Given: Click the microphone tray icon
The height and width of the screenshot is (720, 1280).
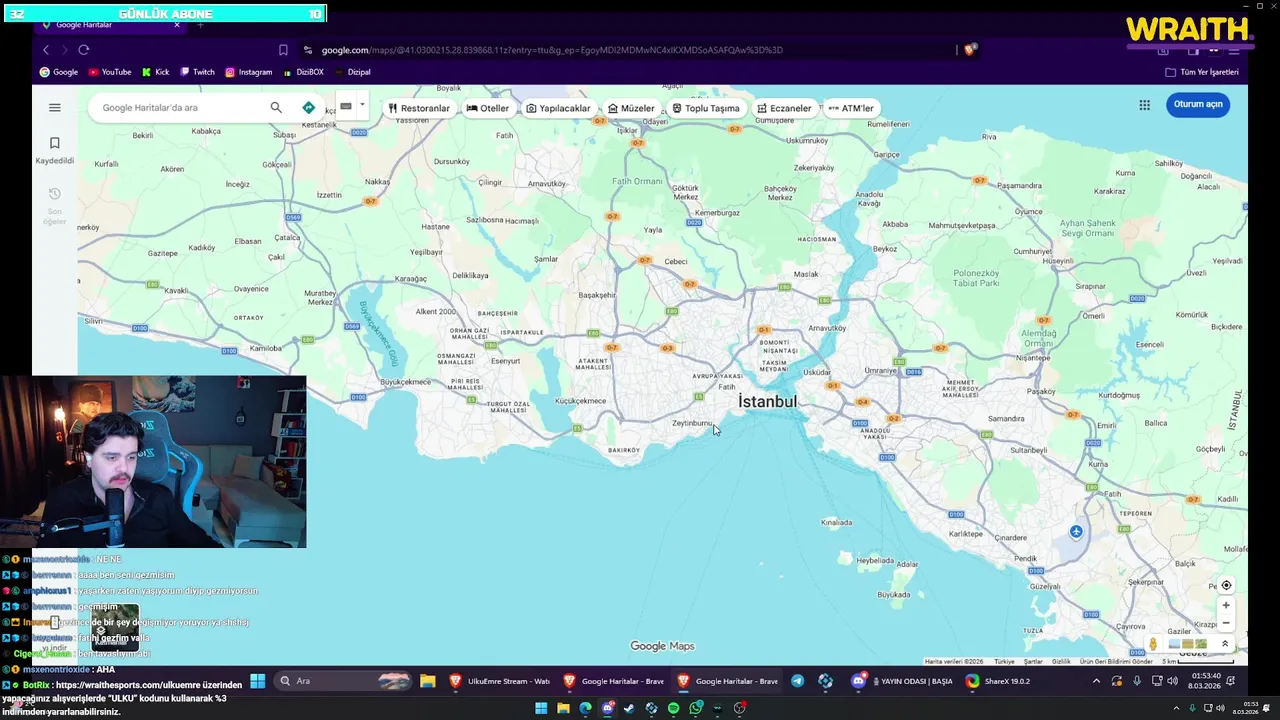Looking at the screenshot, I should point(1137,681).
